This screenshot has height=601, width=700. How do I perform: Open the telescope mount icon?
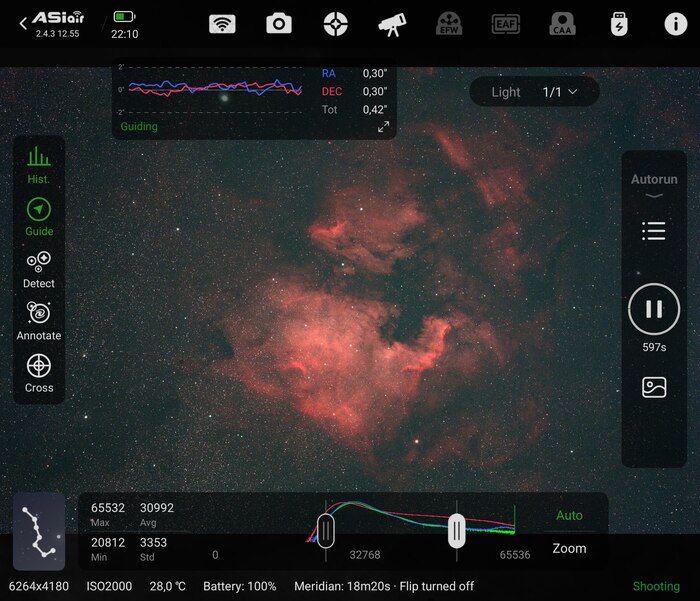pyautogui.click(x=392, y=25)
